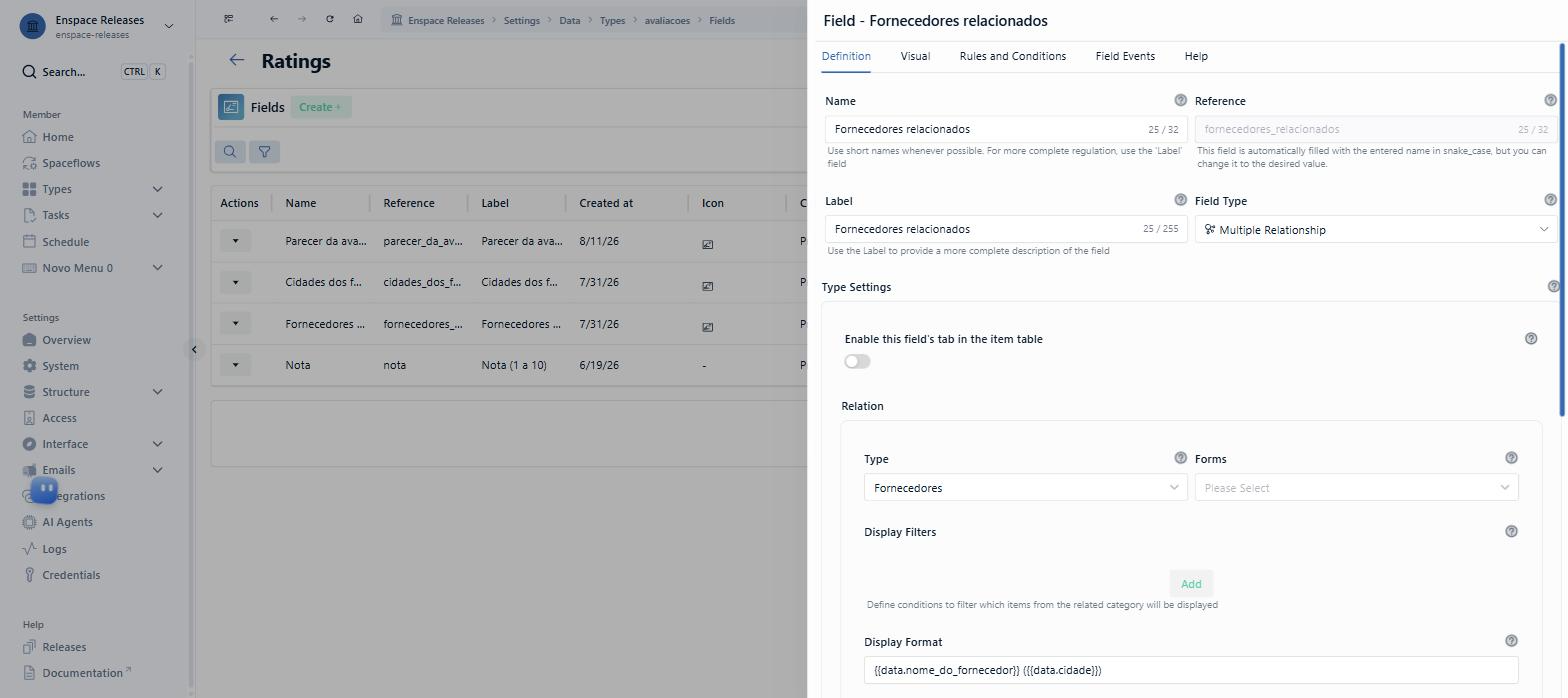Toggle the sidebar layout icon in top bar
The height and width of the screenshot is (698, 1568).
pos(229,19)
